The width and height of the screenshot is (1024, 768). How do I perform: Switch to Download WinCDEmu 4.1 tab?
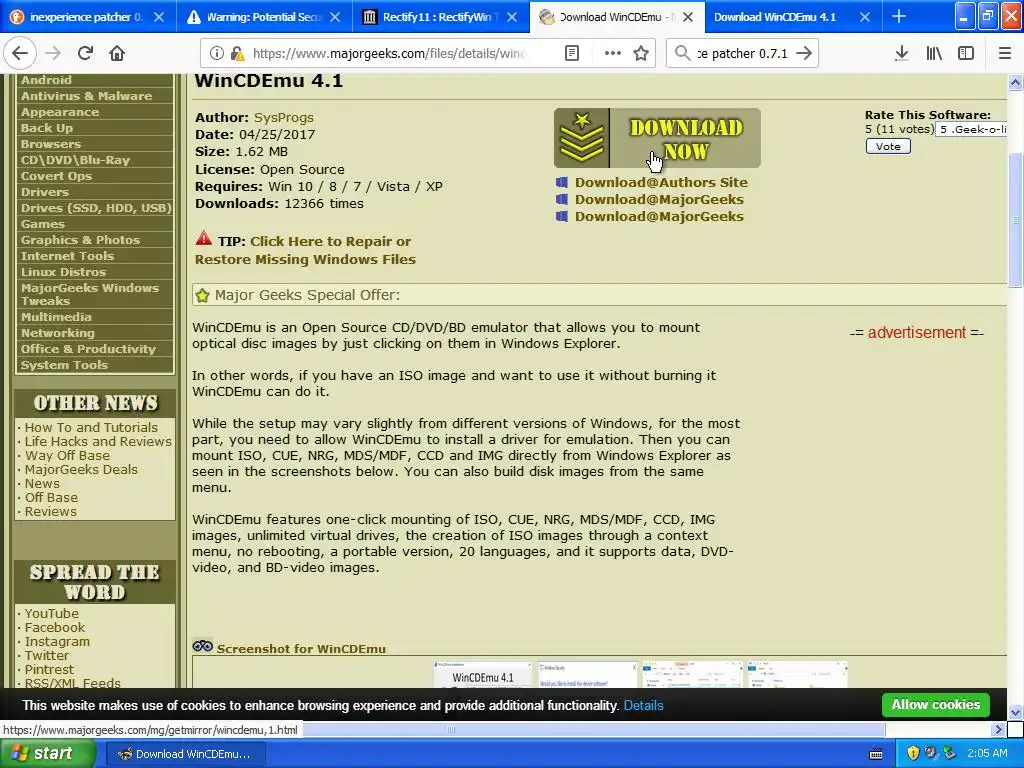coord(775,17)
